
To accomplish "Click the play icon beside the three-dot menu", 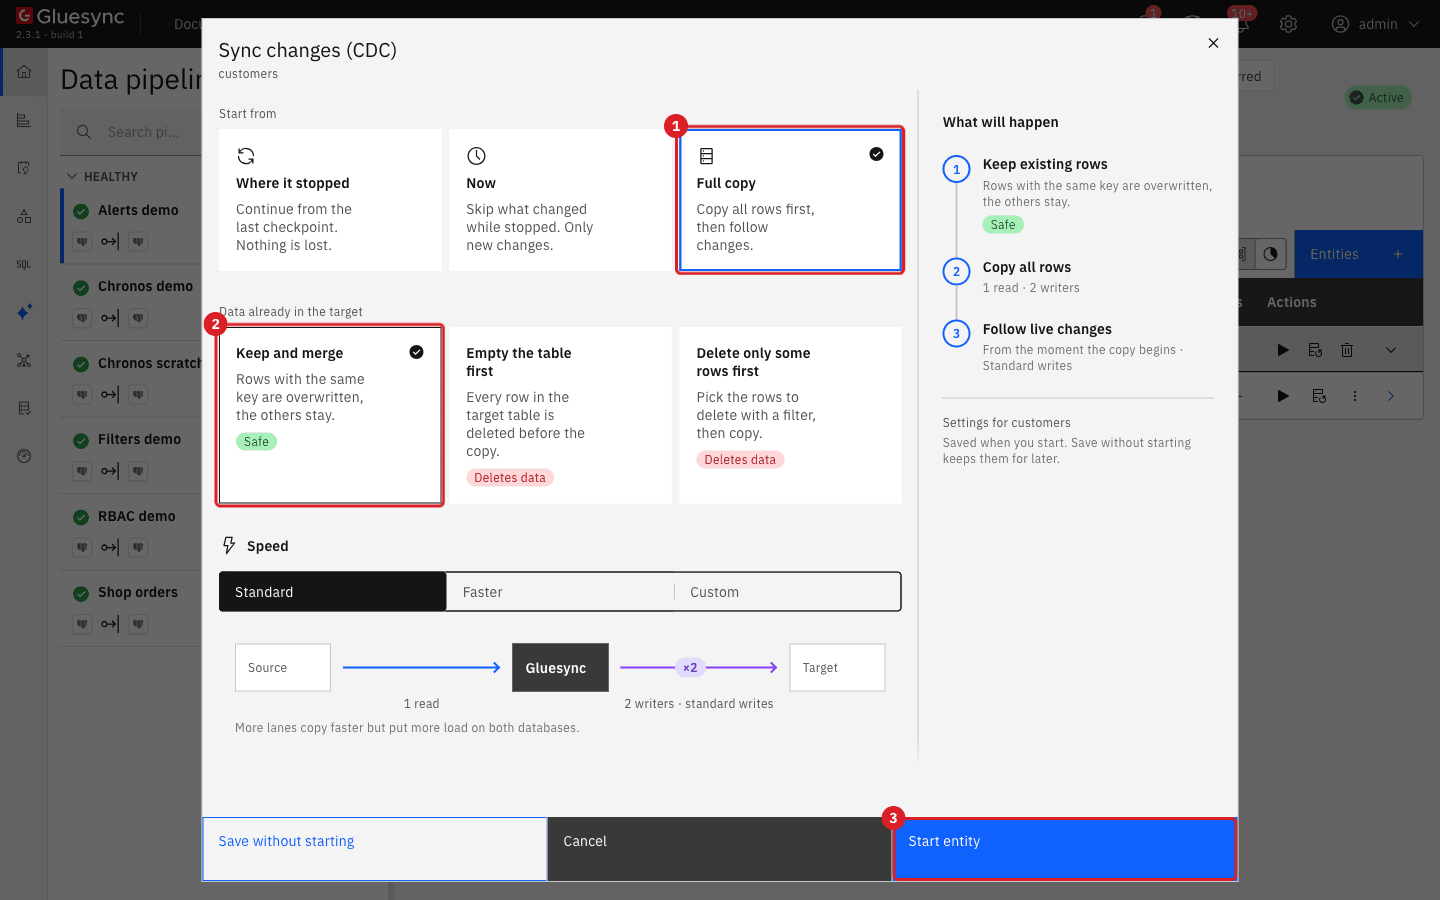I will pyautogui.click(x=1283, y=396).
